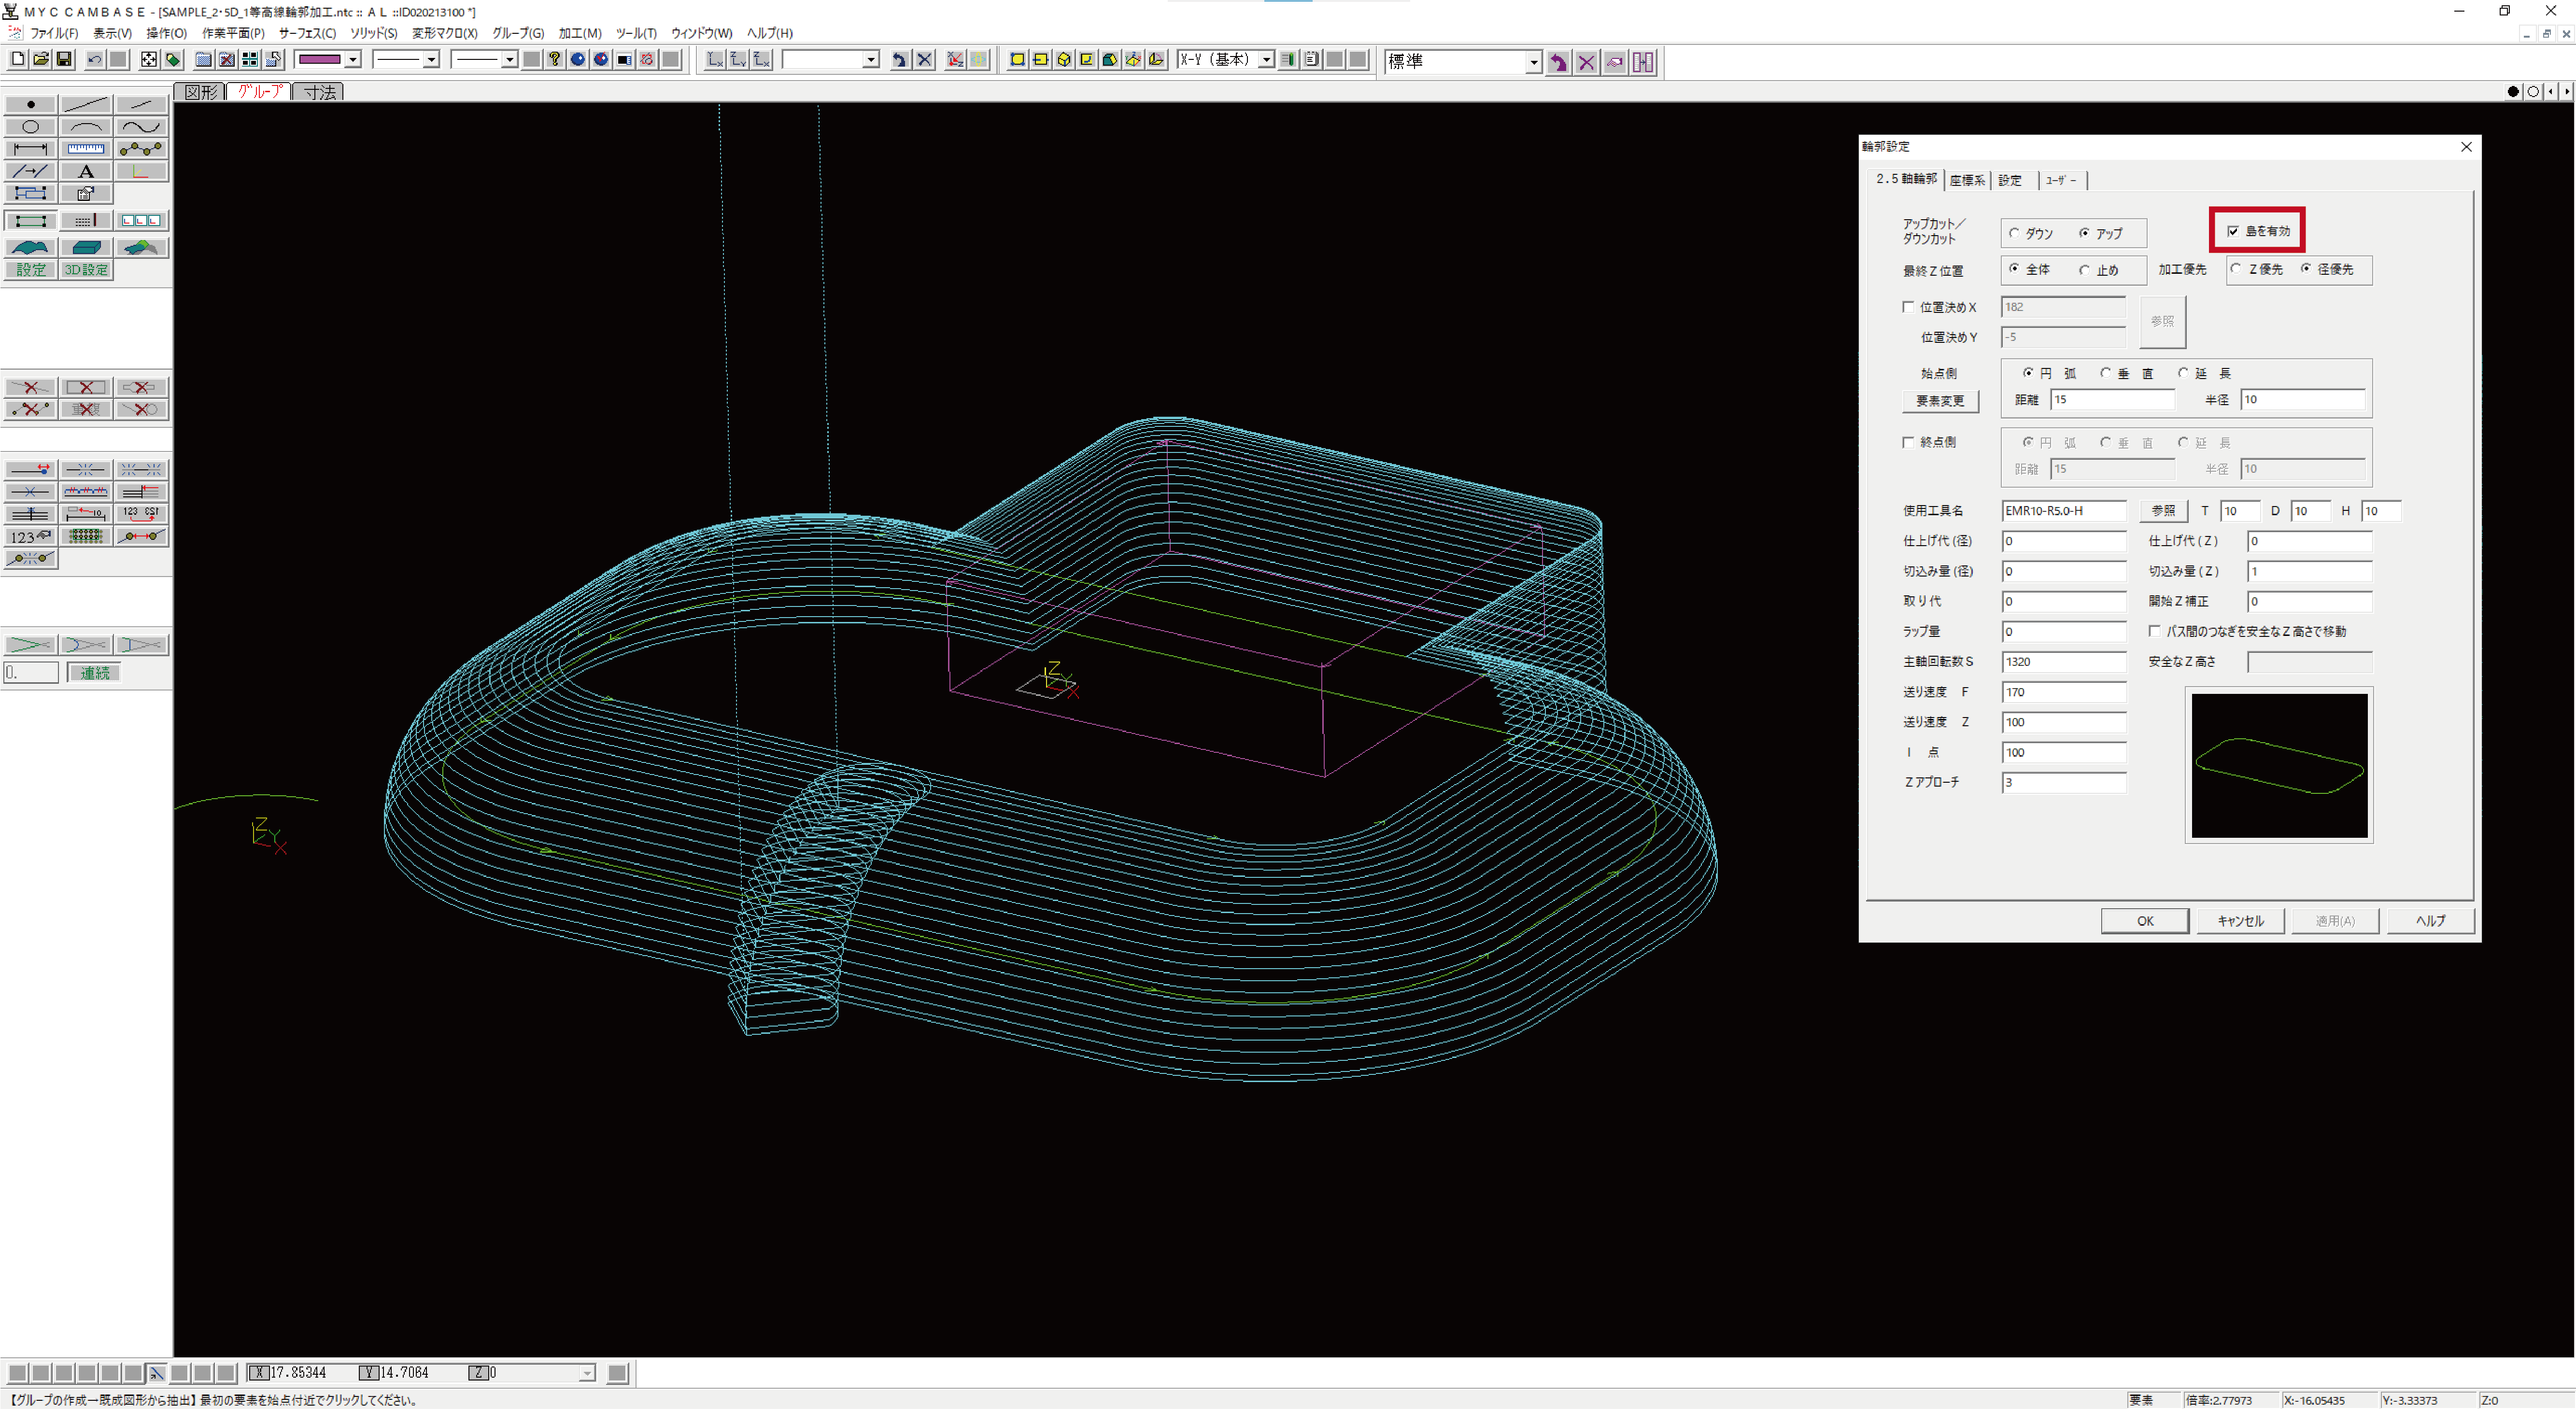
Task: Select the delete by rectangle tool
Action: point(85,387)
